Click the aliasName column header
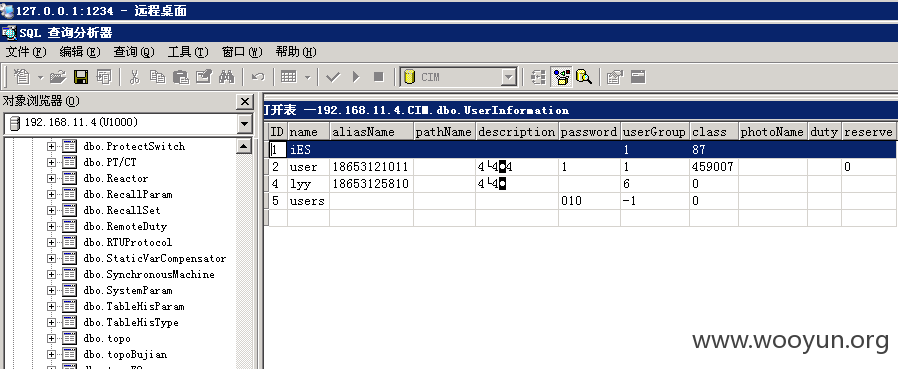Viewport: 898px width, 369px height. [x=371, y=132]
